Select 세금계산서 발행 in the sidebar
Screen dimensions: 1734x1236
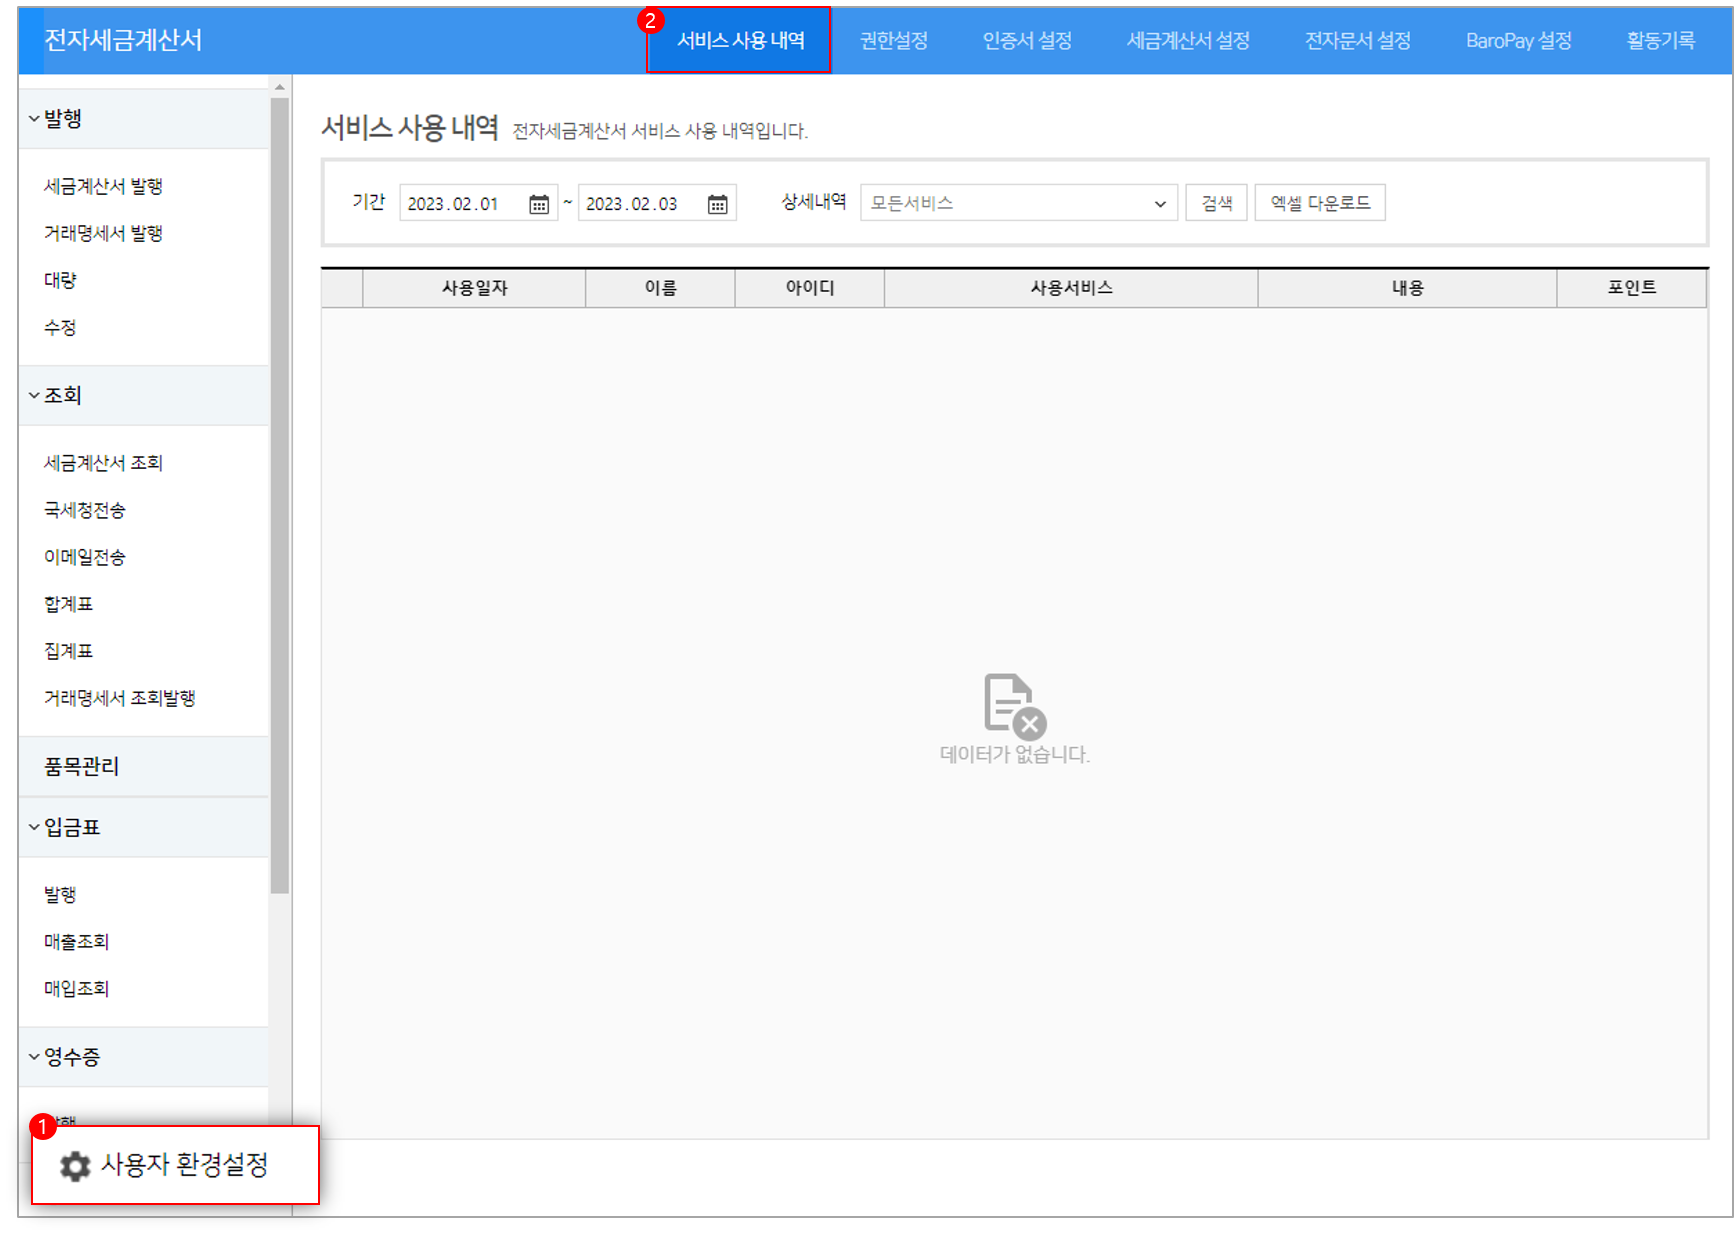[x=104, y=185]
